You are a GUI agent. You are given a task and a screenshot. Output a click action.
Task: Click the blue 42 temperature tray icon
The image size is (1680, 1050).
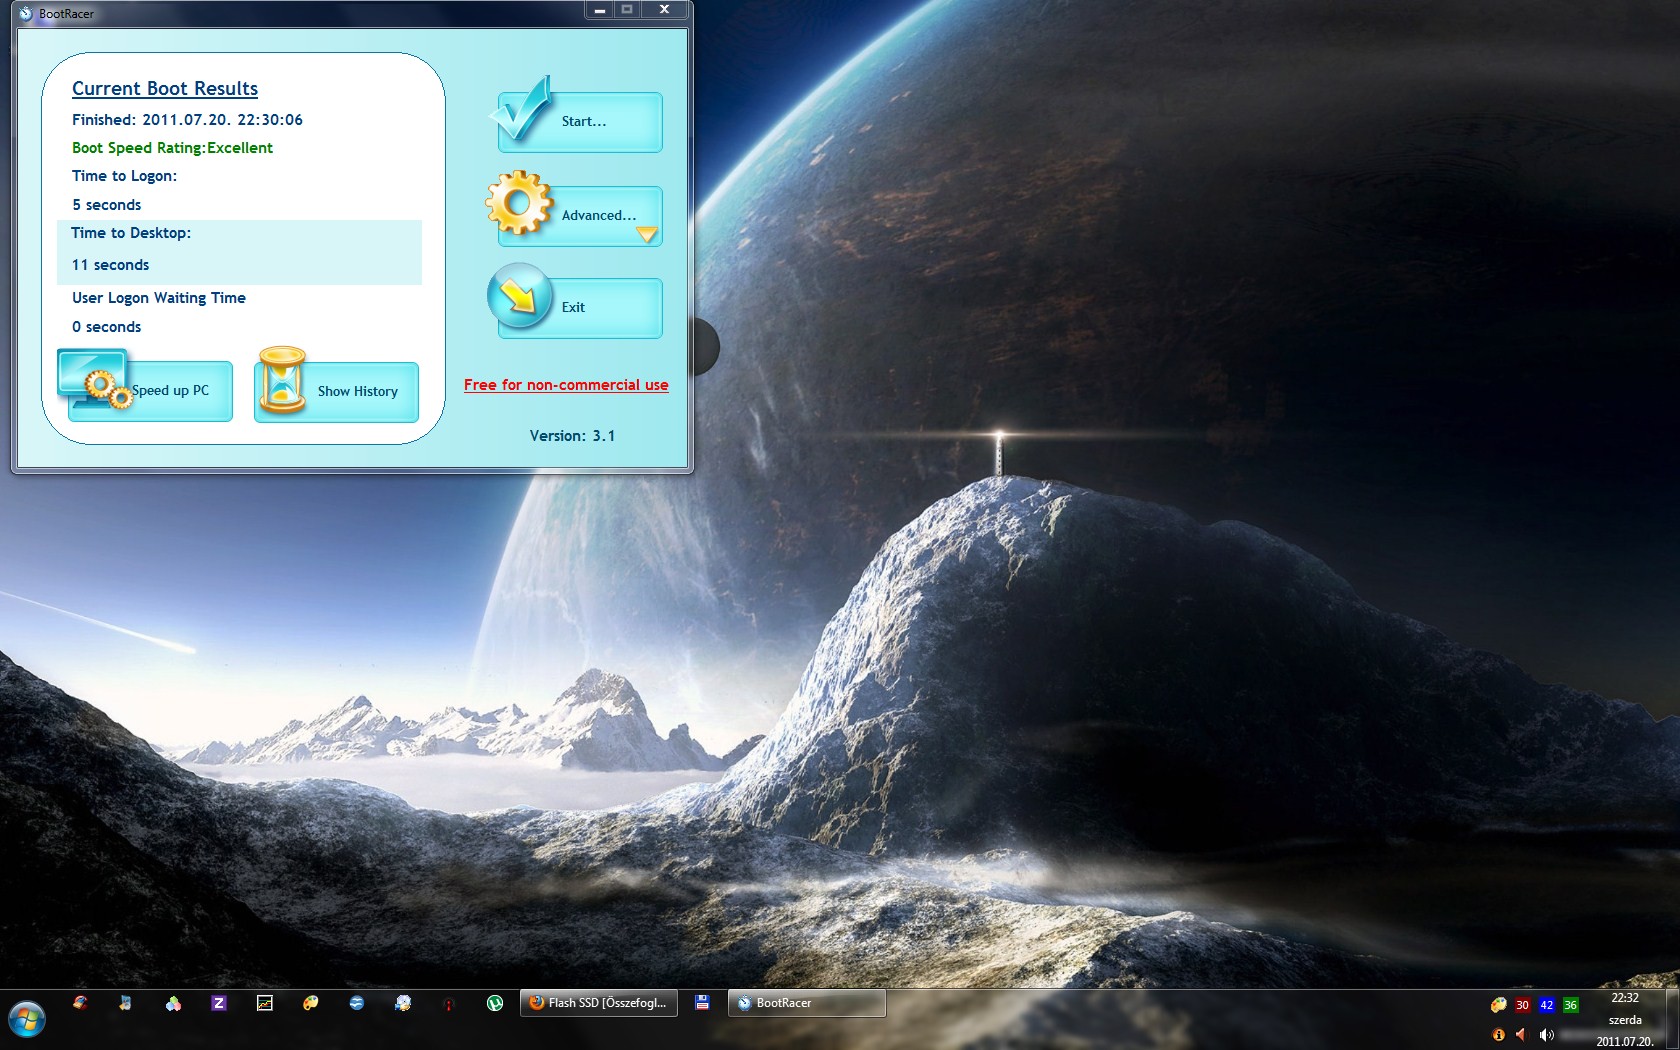click(x=1546, y=1005)
